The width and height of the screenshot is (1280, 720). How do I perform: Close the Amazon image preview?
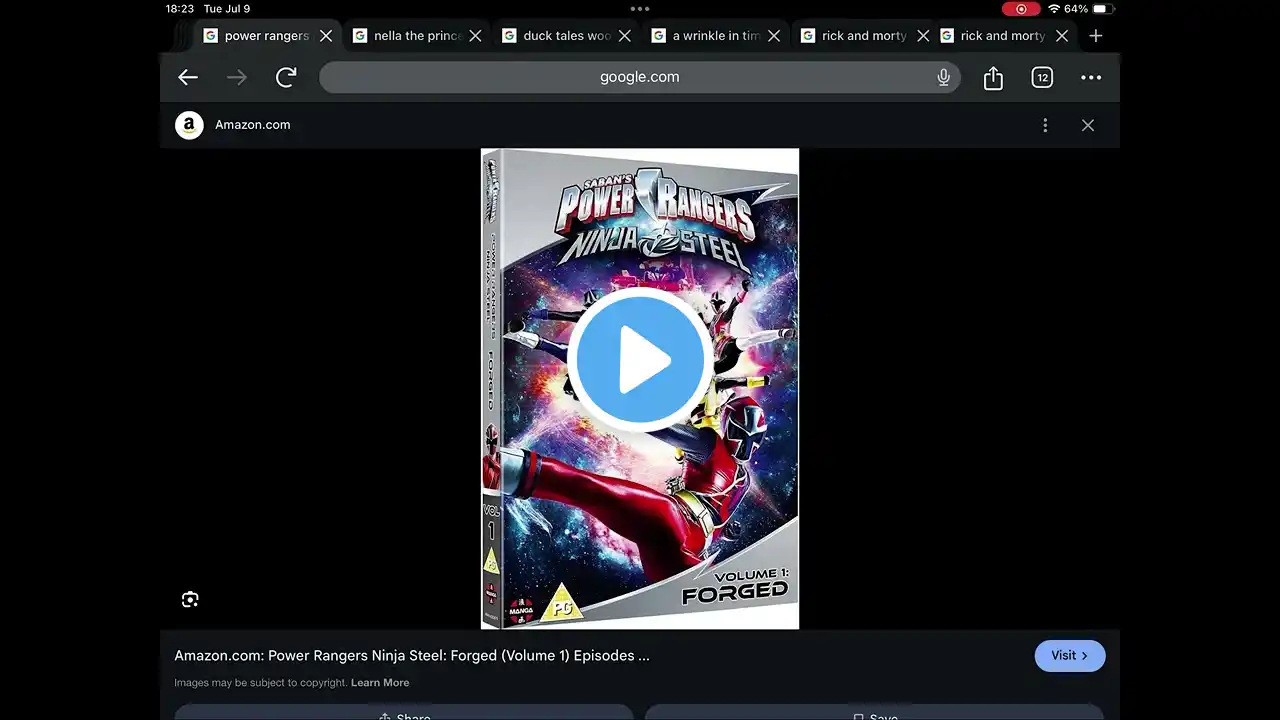tap(1088, 125)
